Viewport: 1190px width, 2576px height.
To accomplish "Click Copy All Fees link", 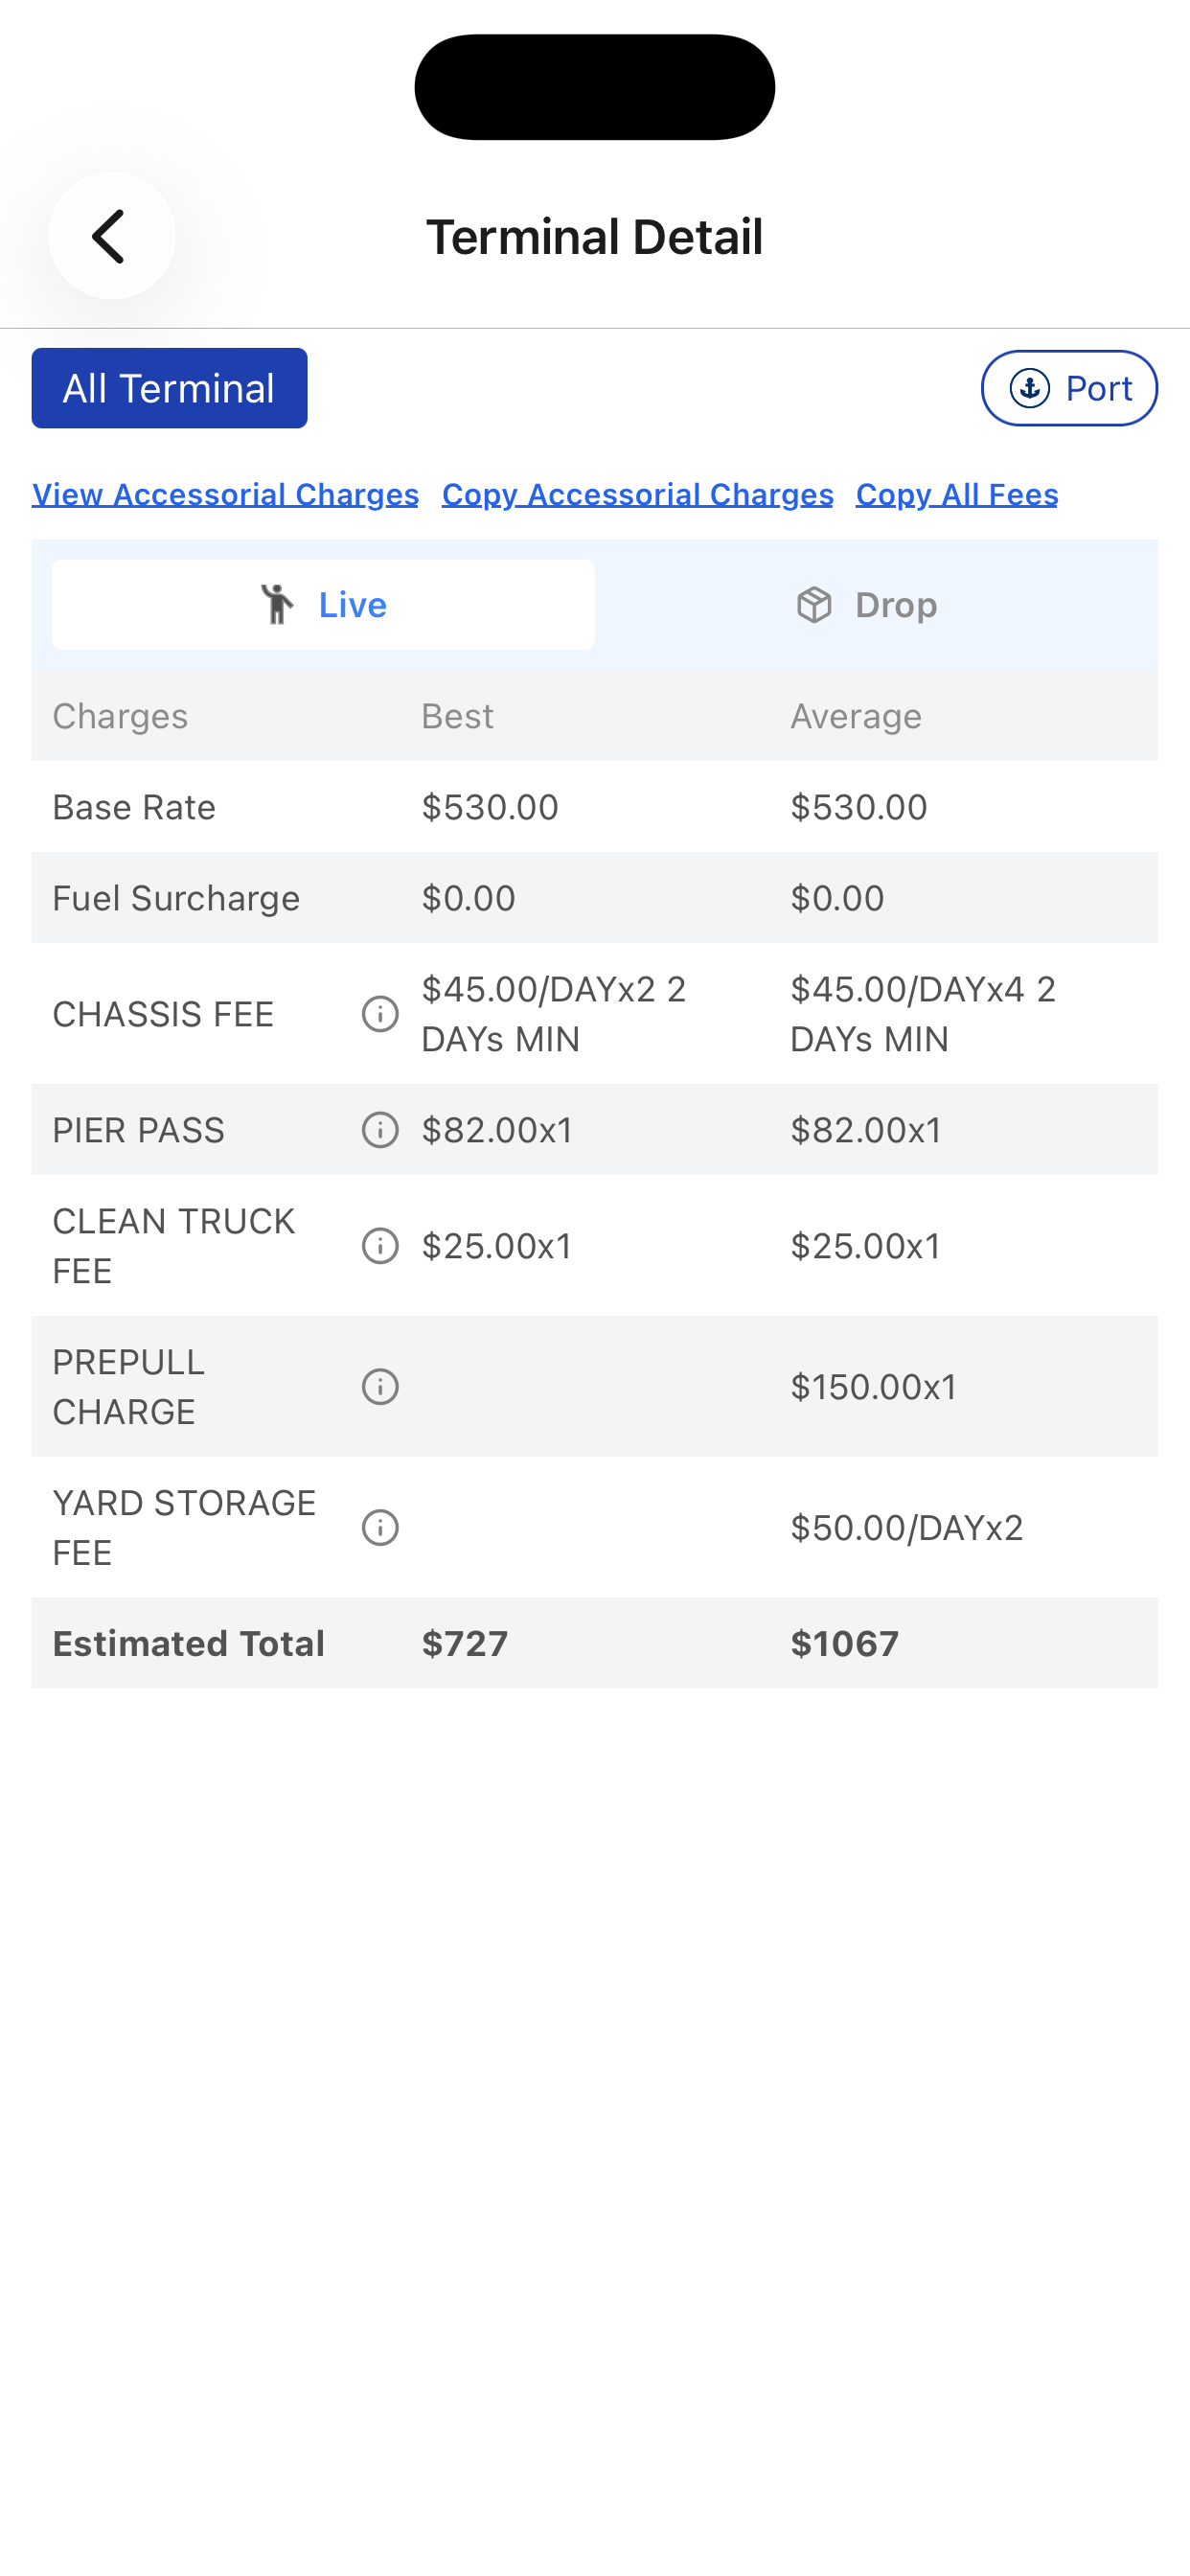I will tap(957, 494).
